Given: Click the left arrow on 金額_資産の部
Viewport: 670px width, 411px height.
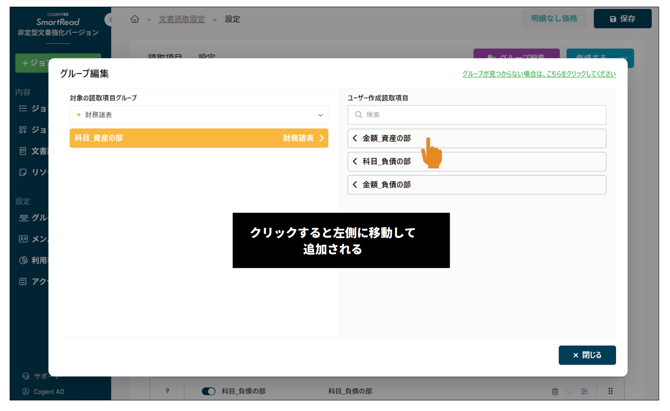Looking at the screenshot, I should pos(355,138).
